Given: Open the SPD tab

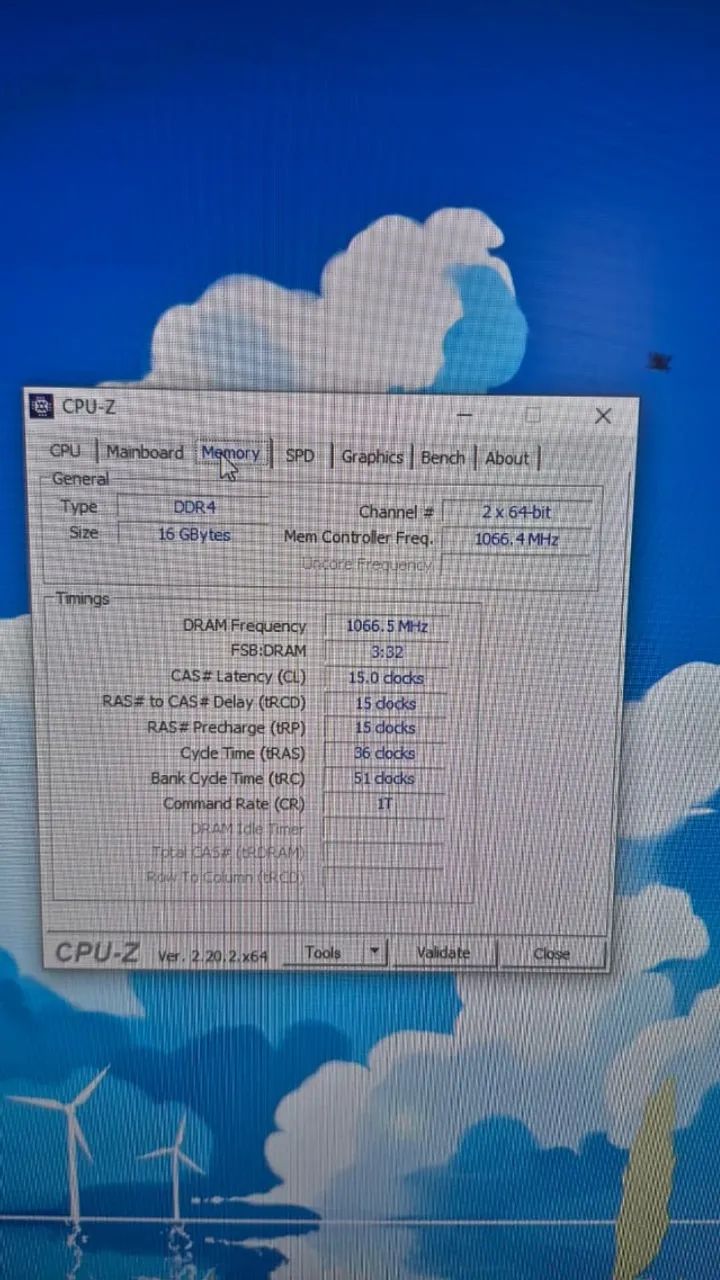Looking at the screenshot, I should pyautogui.click(x=300, y=455).
